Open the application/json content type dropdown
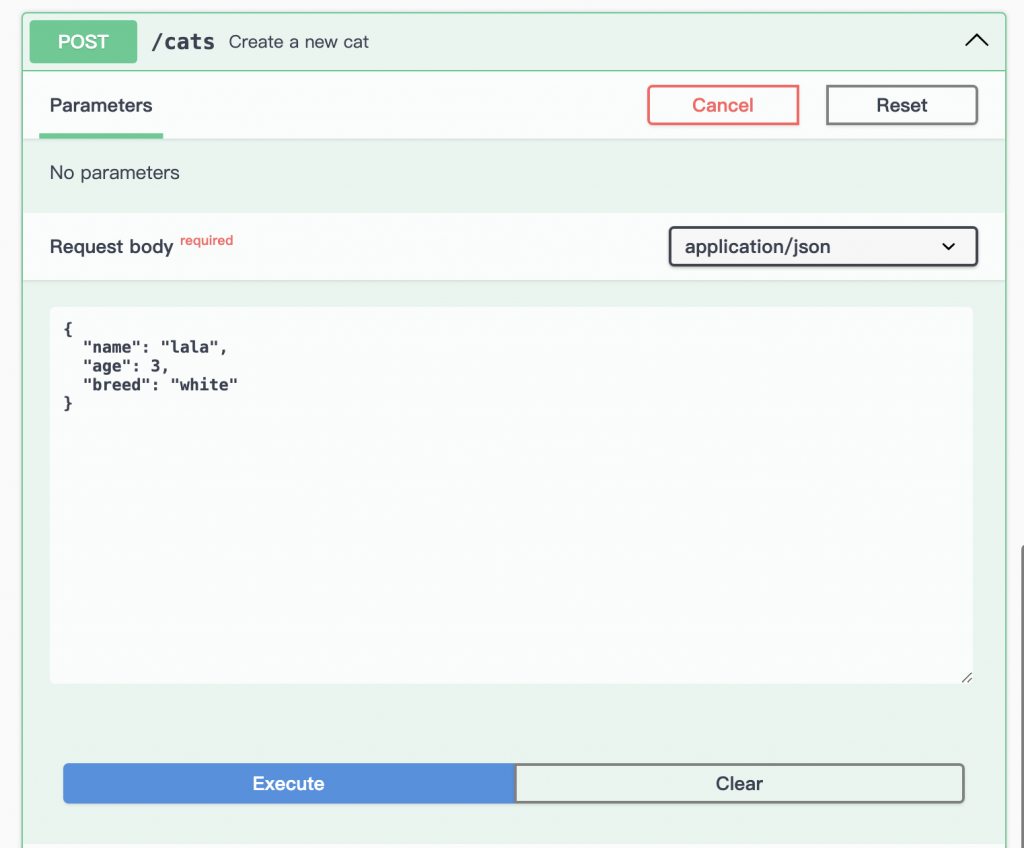1024x848 pixels. point(822,246)
